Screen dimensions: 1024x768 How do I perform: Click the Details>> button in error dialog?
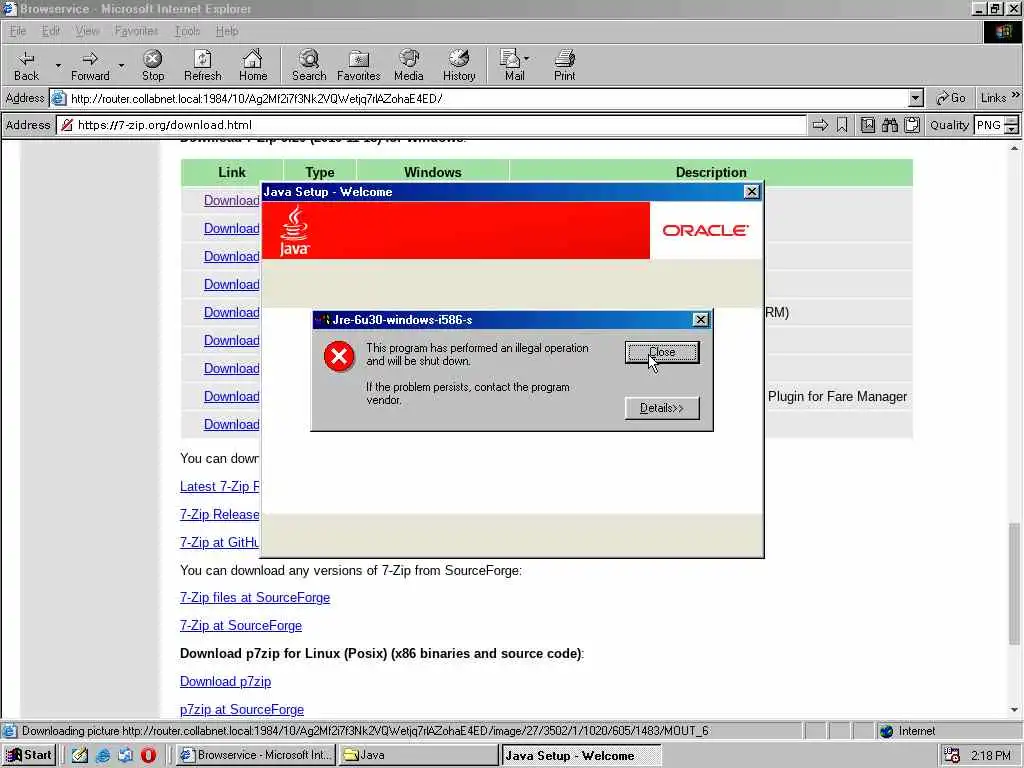coord(662,408)
